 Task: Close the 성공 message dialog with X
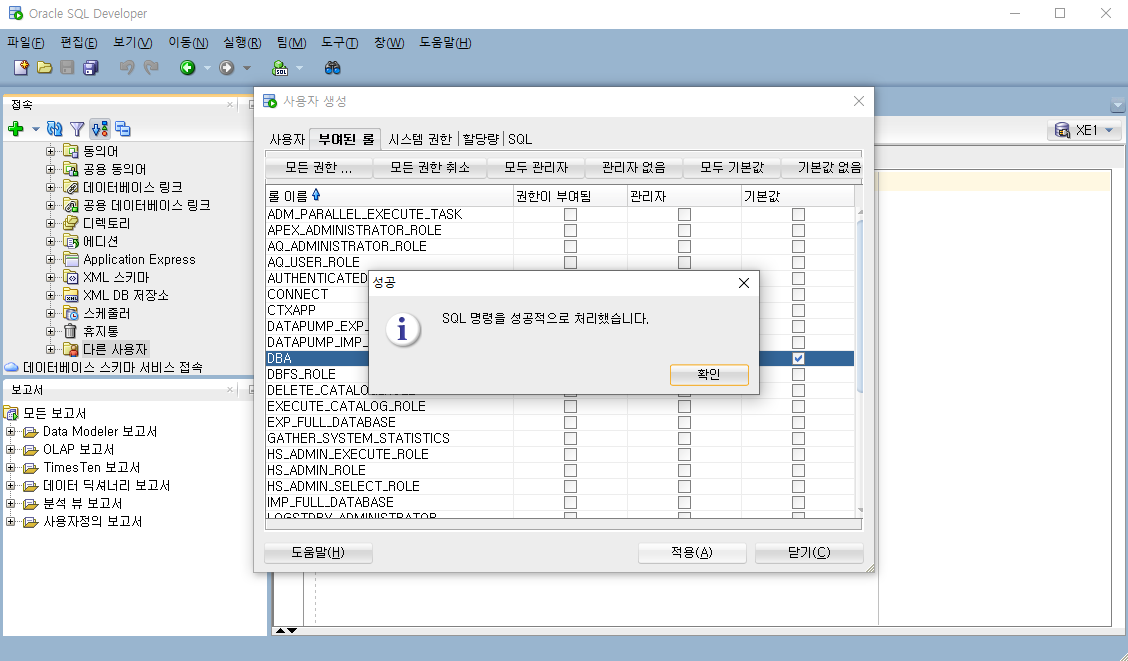(x=744, y=283)
